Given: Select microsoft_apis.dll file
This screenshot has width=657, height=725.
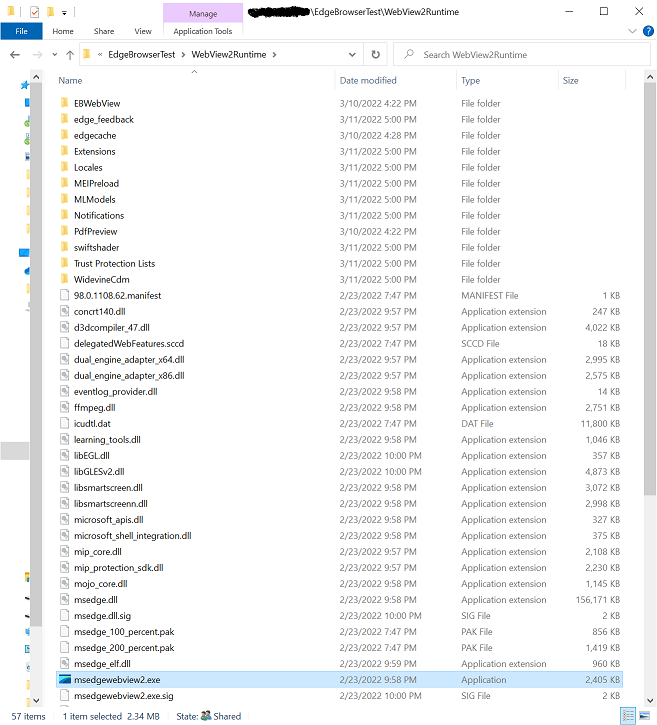Looking at the screenshot, I should (109, 520).
